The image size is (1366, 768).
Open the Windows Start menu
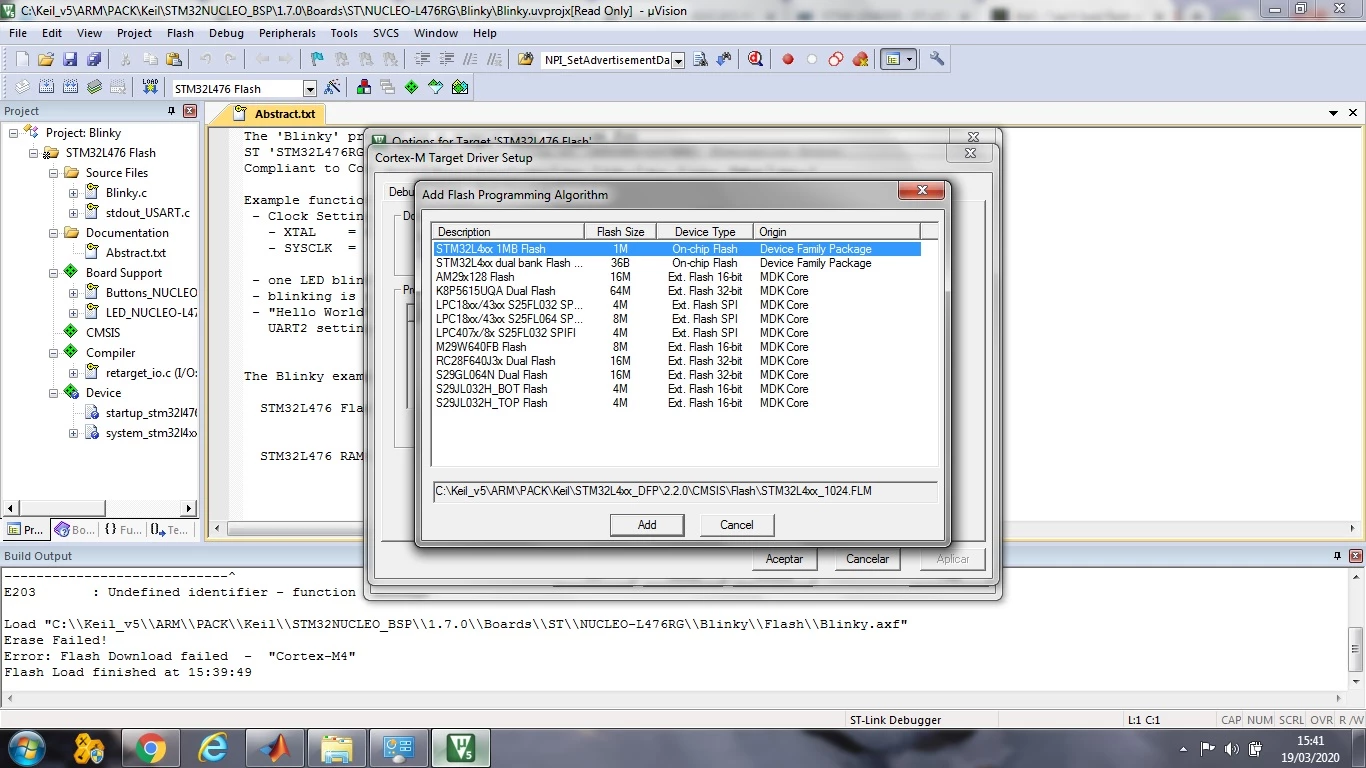pos(26,748)
